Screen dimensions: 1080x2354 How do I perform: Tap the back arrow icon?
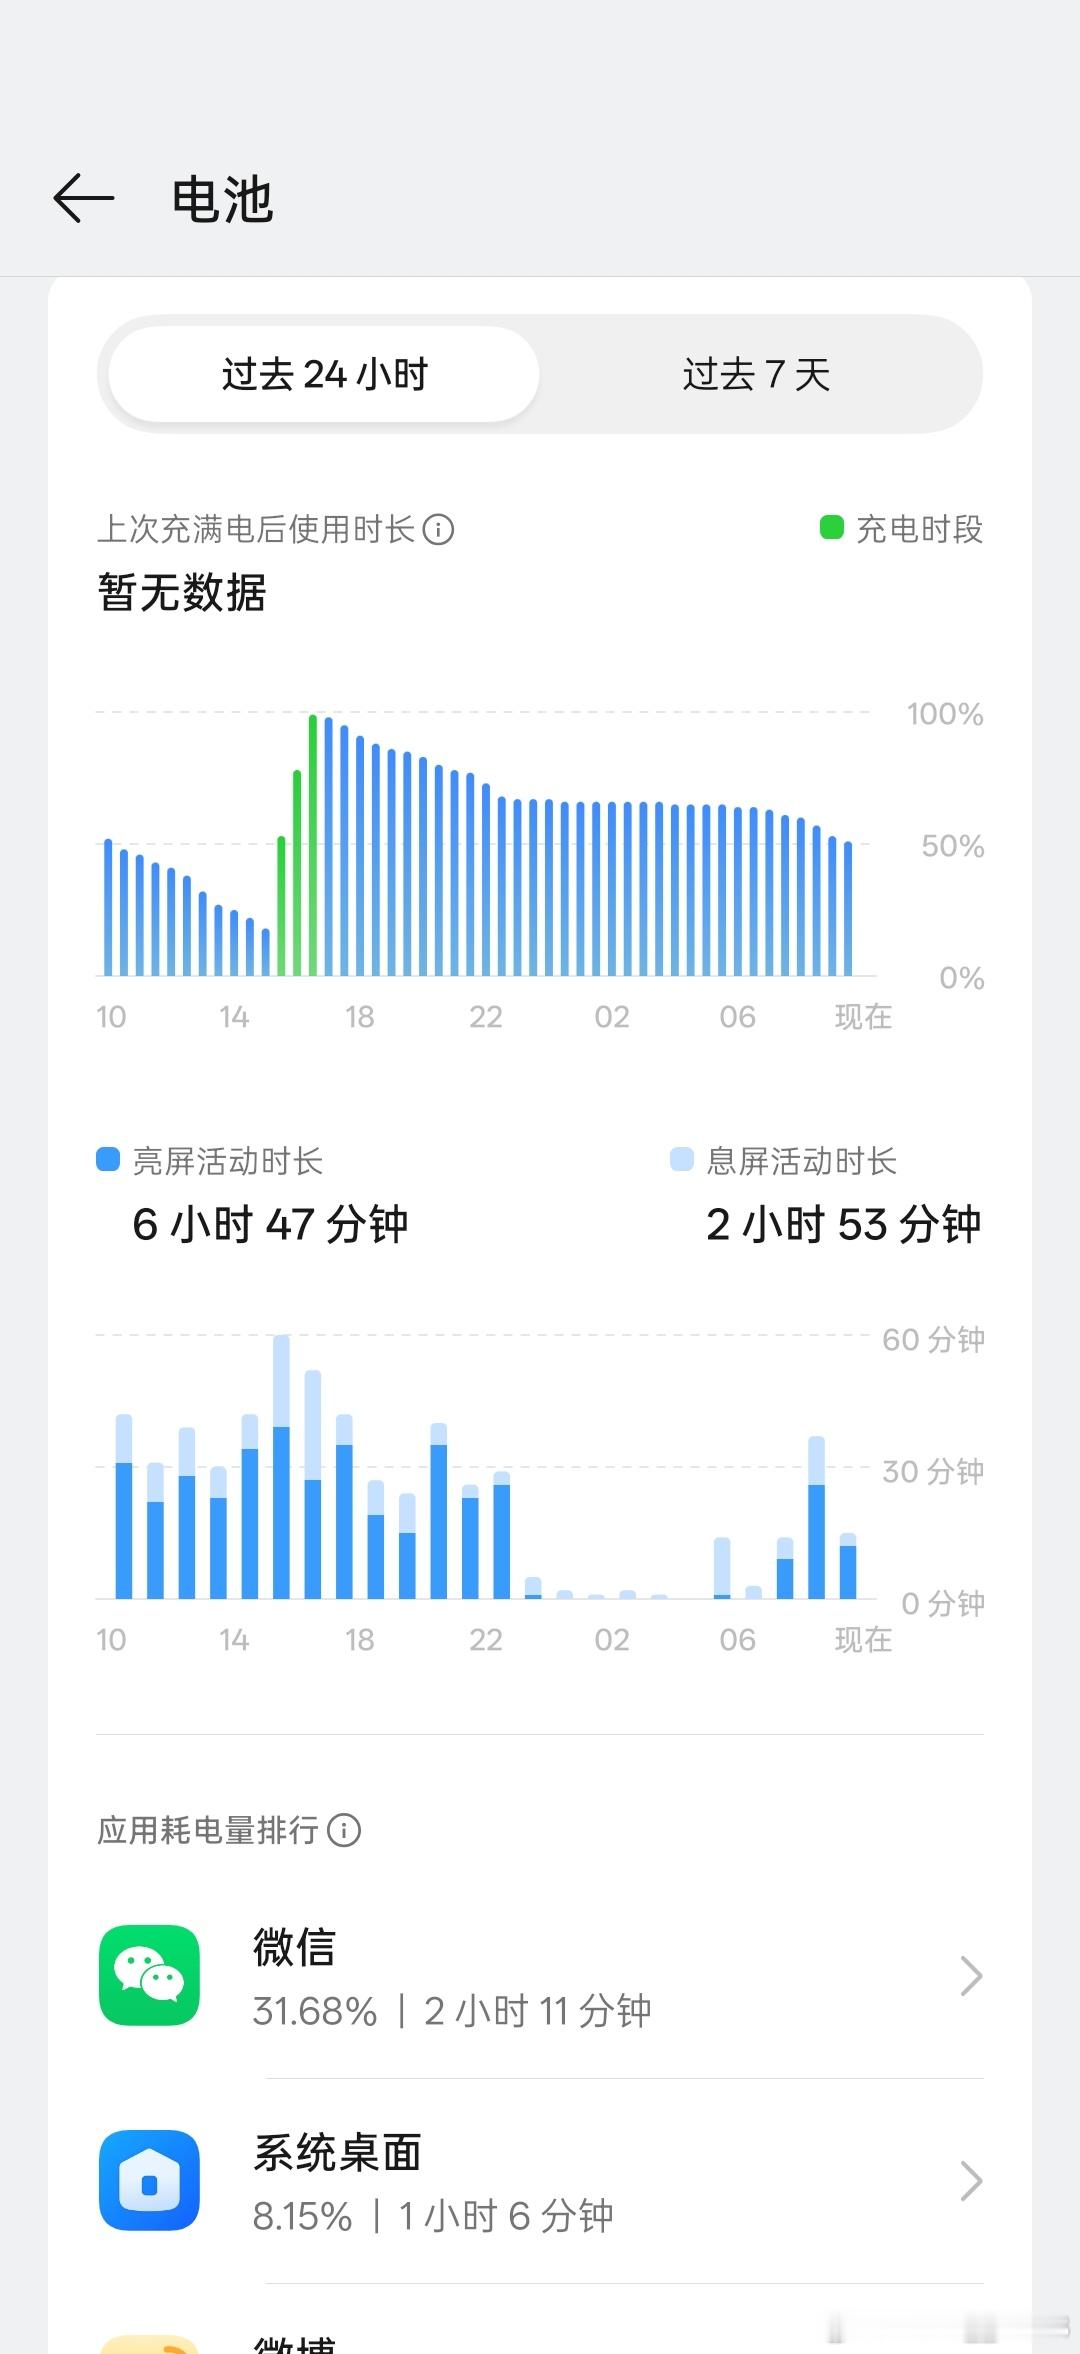coord(84,198)
